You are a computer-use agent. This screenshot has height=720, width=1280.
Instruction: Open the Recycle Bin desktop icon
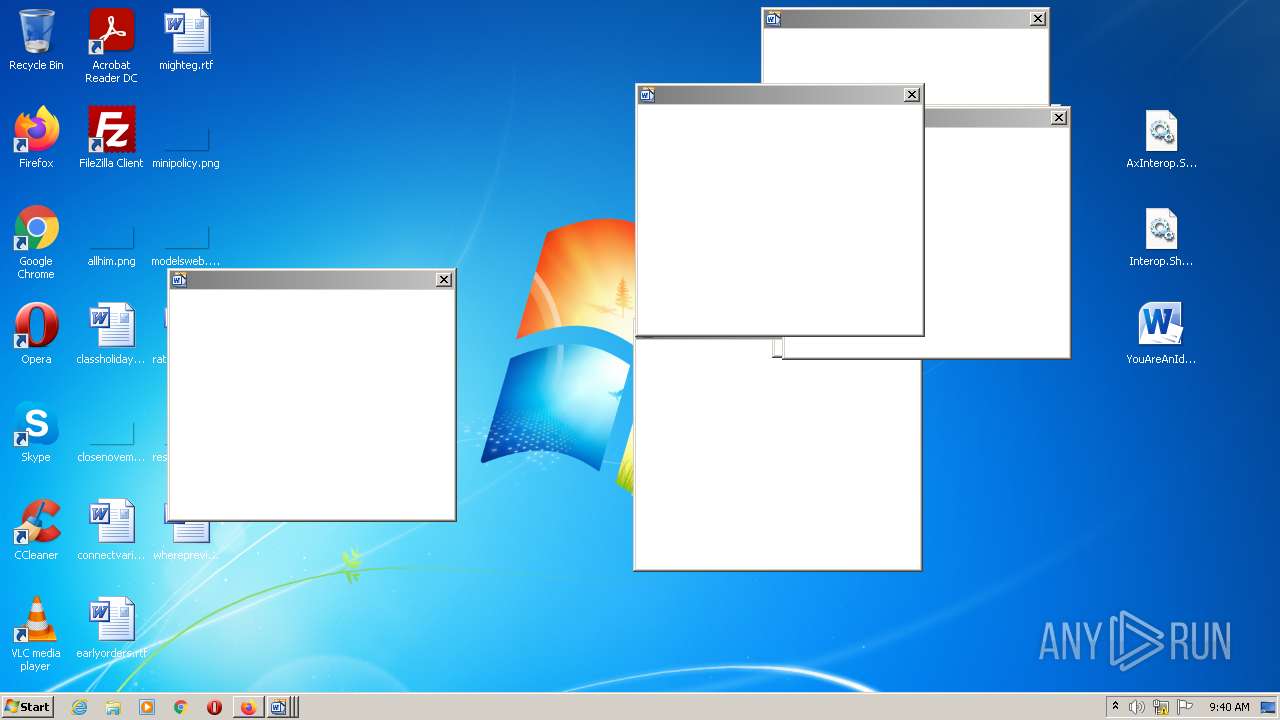click(36, 40)
